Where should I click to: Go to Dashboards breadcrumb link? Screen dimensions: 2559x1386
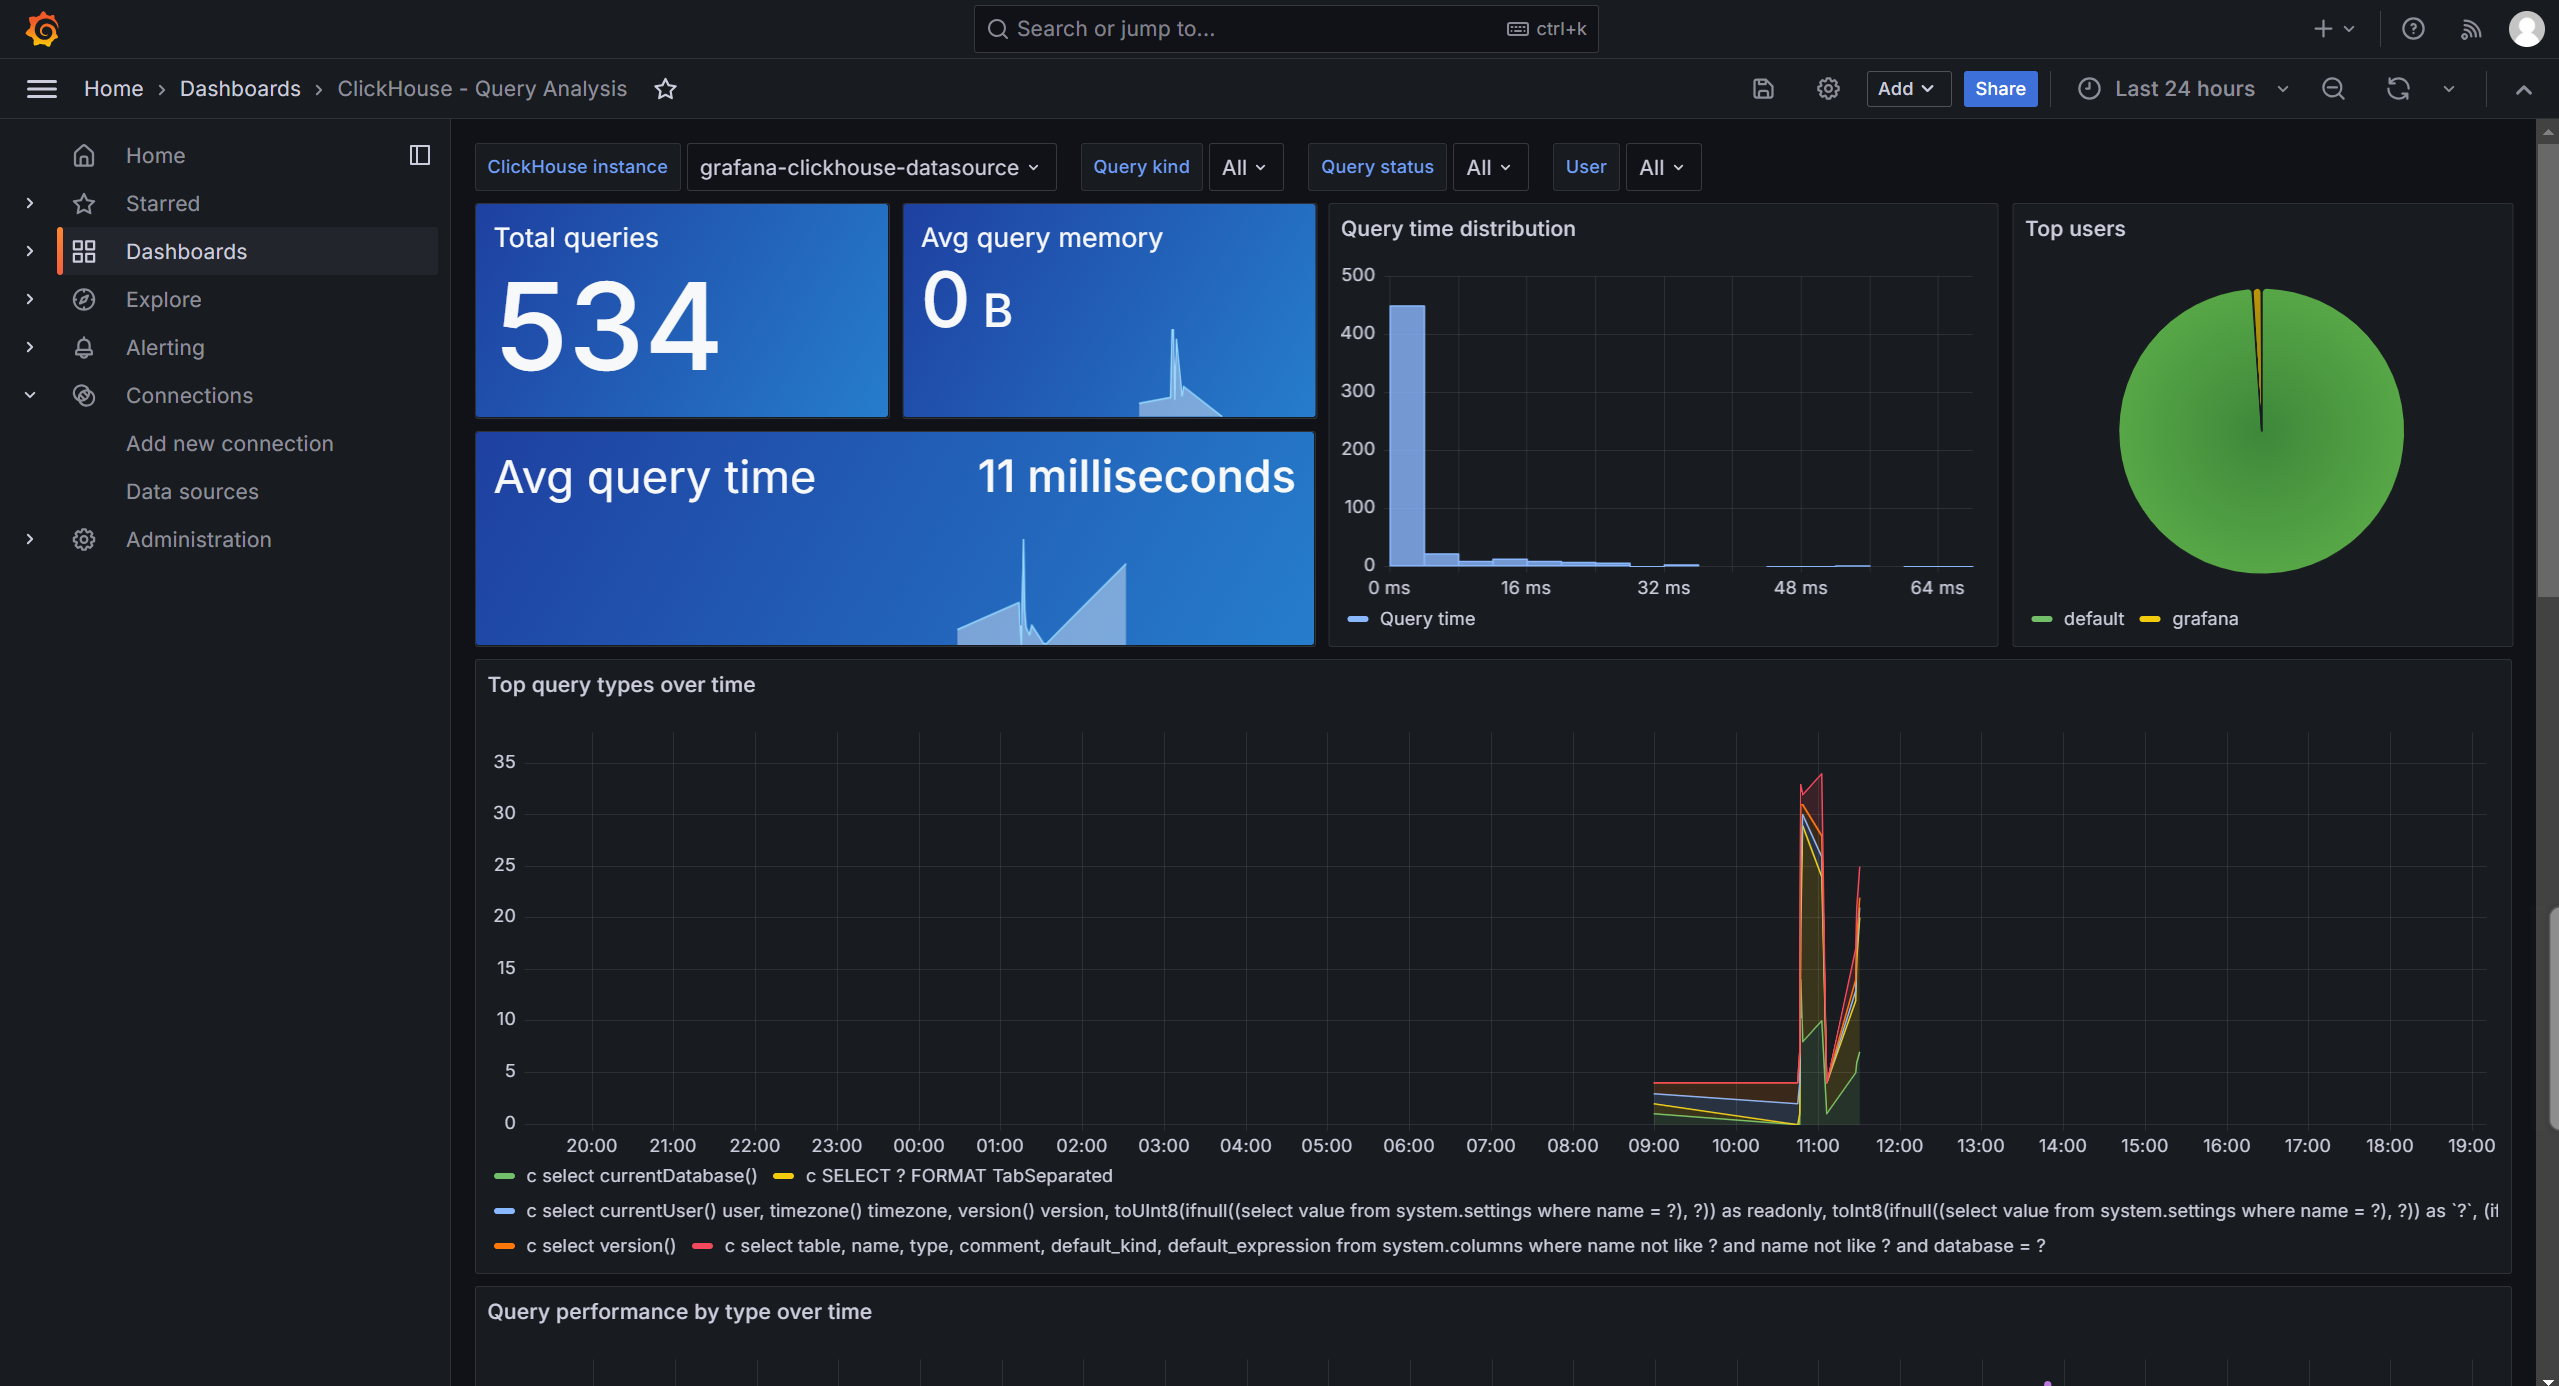click(240, 89)
